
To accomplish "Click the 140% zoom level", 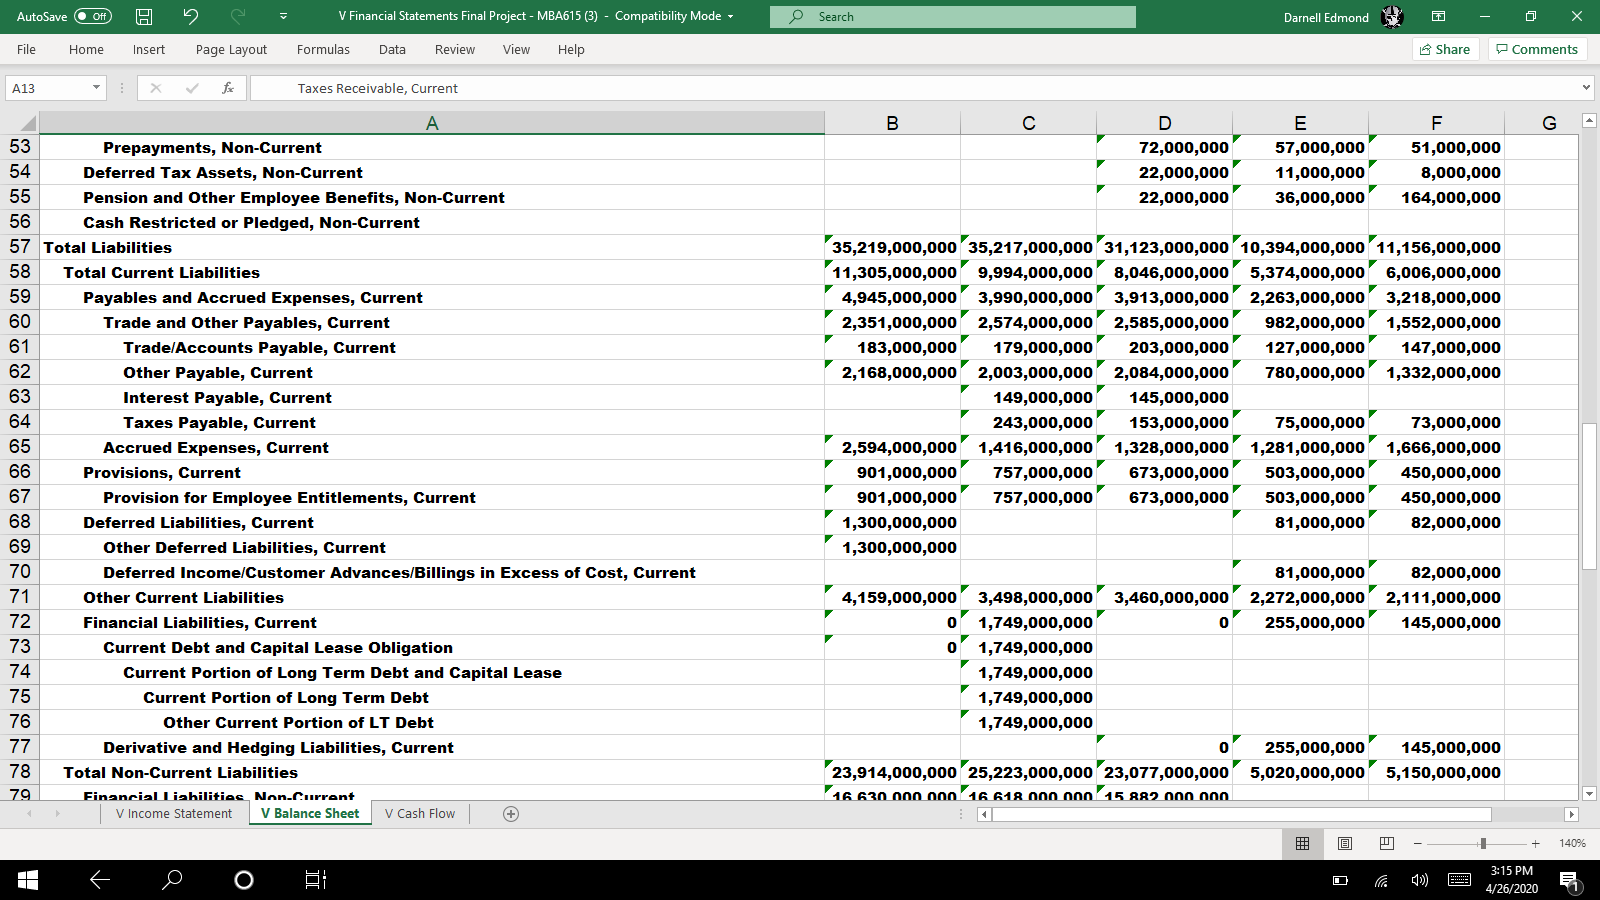I will click(1572, 843).
